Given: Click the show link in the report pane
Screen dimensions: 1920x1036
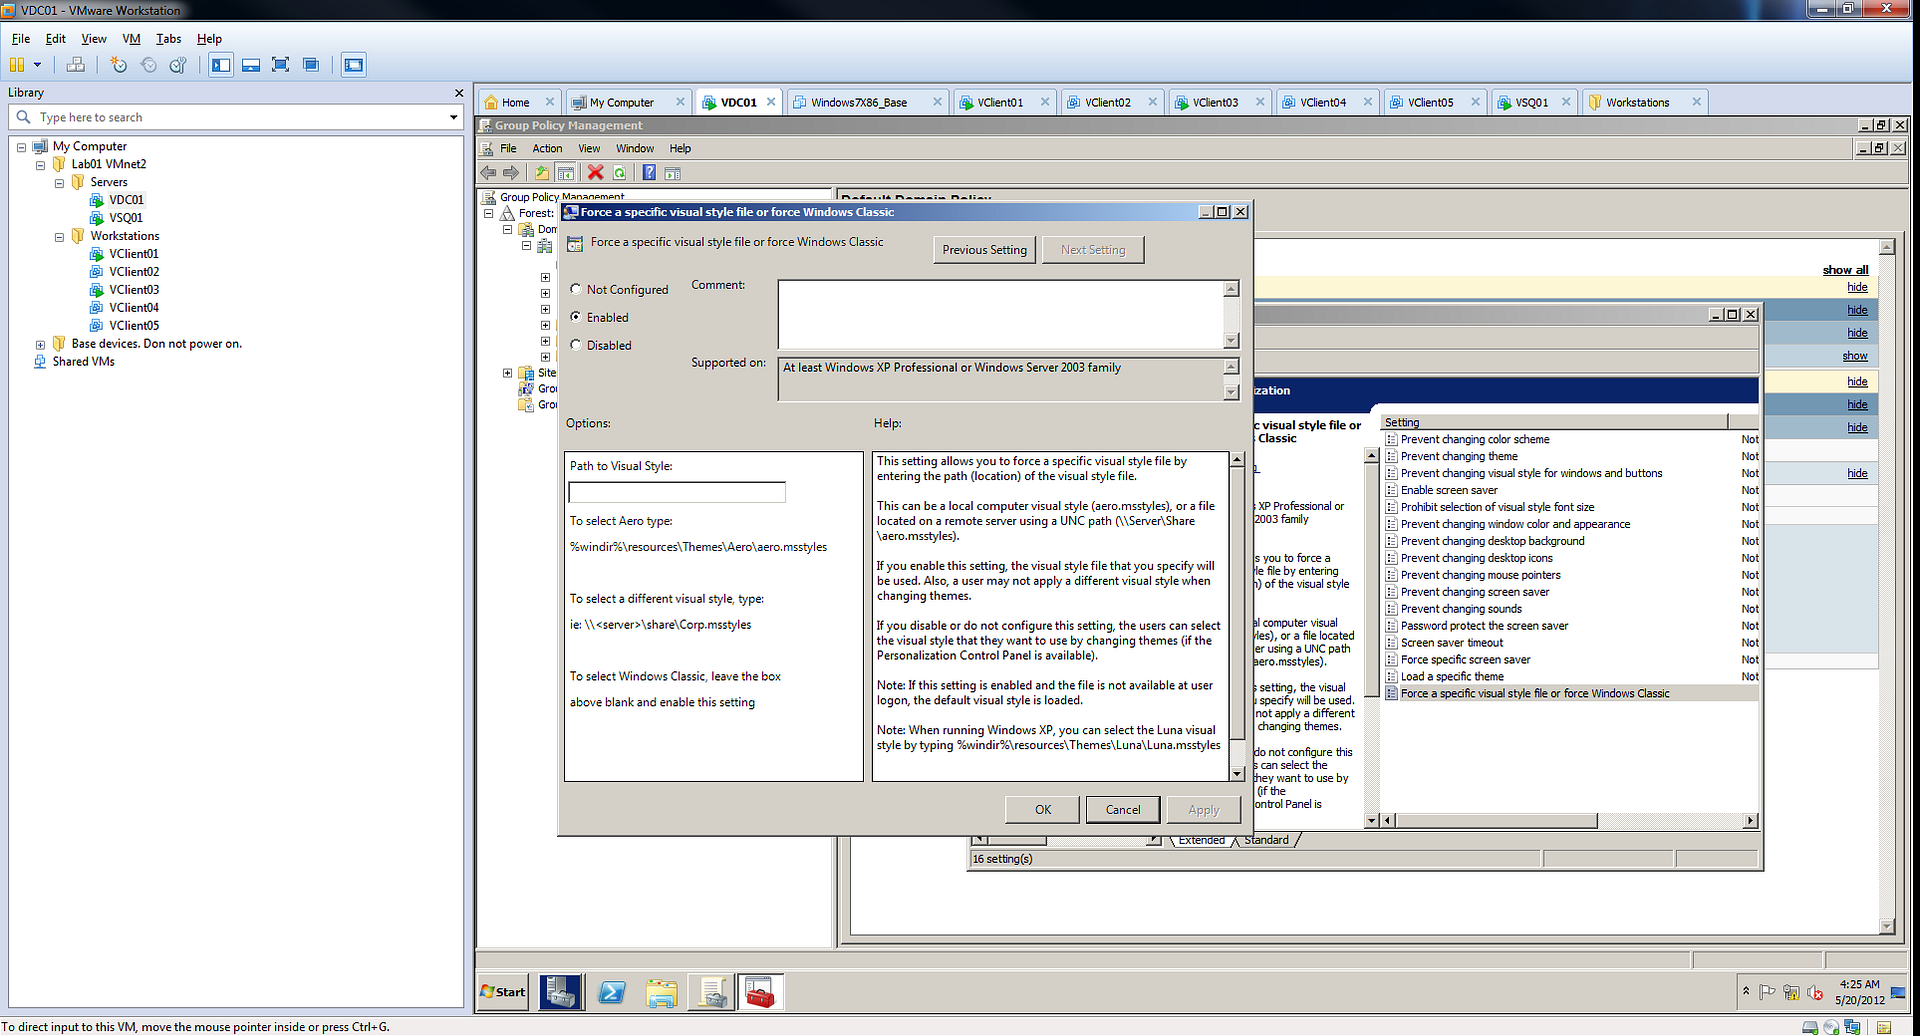Looking at the screenshot, I should pos(1855,356).
